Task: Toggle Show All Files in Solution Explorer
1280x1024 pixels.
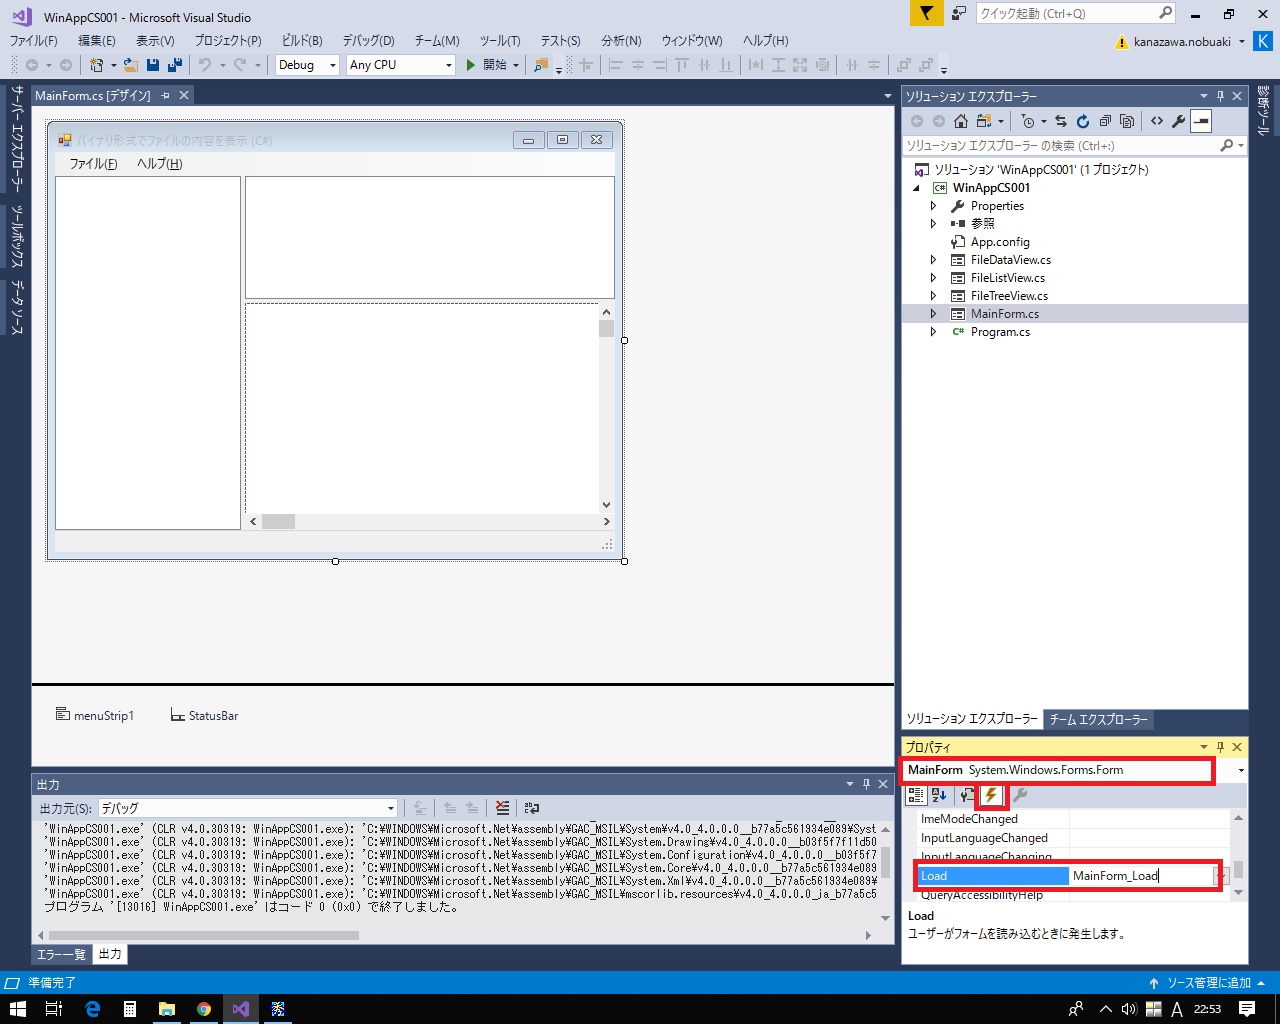Action: point(1127,121)
